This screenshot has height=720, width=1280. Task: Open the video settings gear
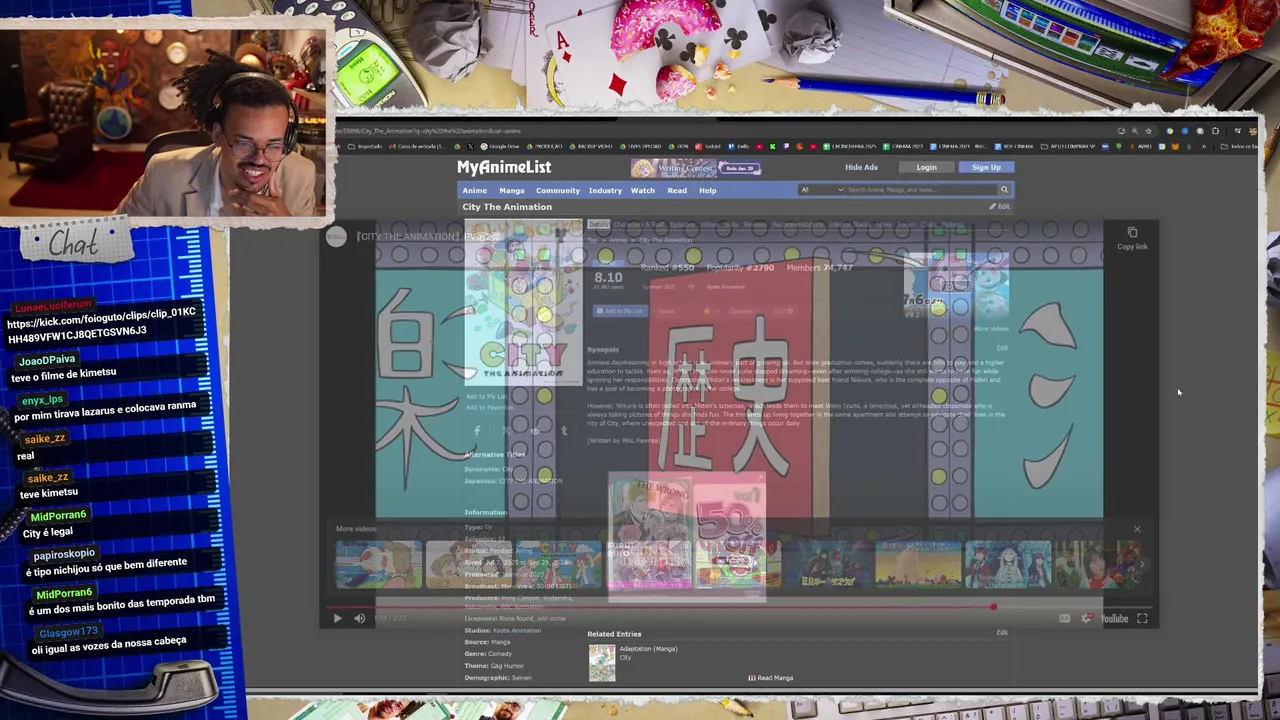[x=1087, y=618]
